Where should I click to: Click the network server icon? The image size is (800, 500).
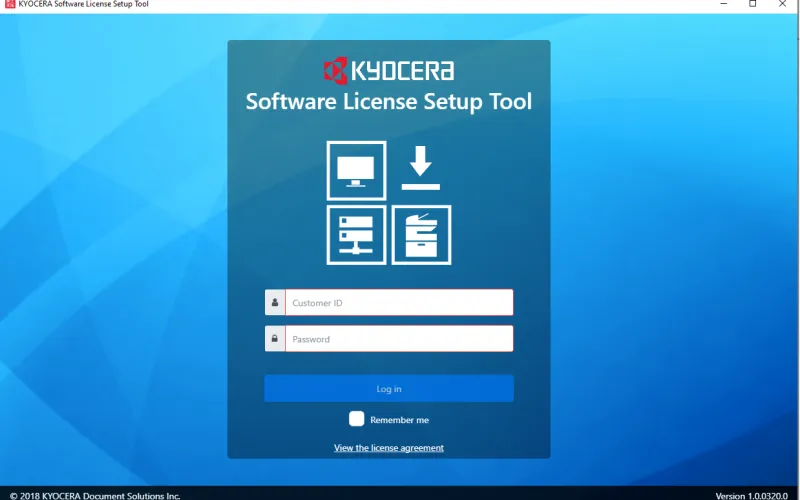[x=356, y=235]
